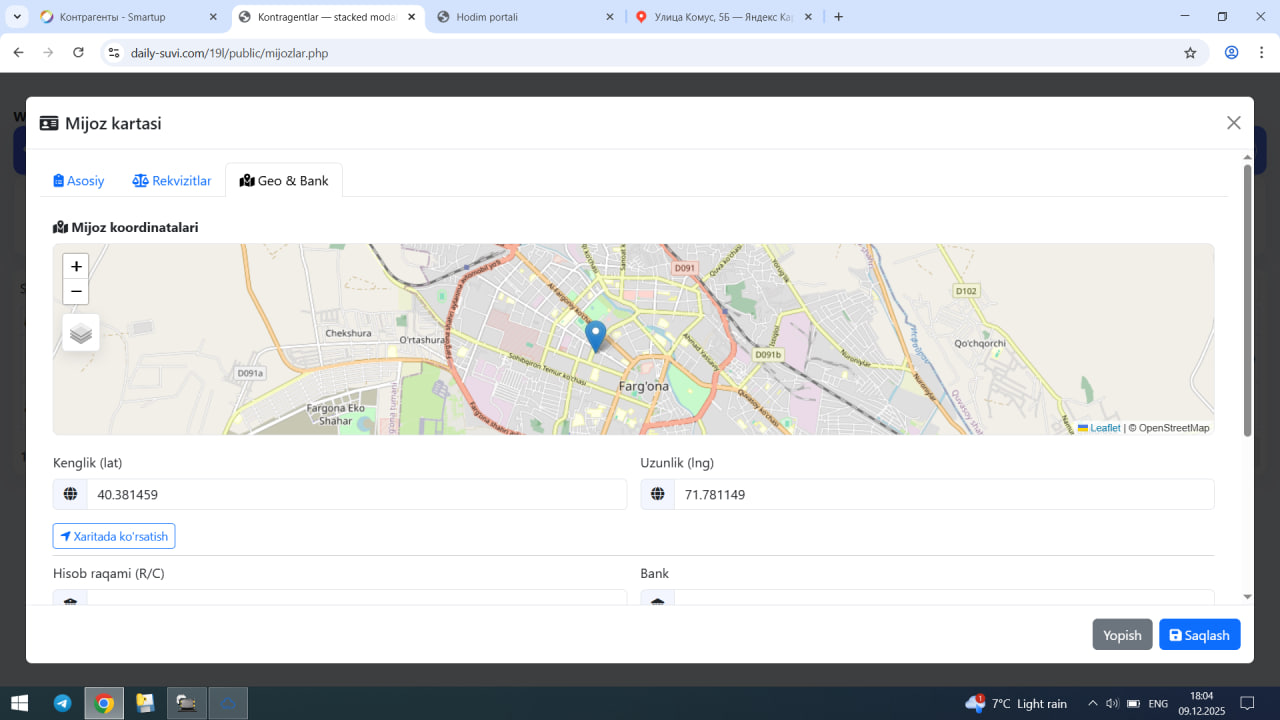Image resolution: width=1280 pixels, height=720 pixels.
Task: Close the Mijoz kartasi dialog with X
Action: pos(1233,123)
